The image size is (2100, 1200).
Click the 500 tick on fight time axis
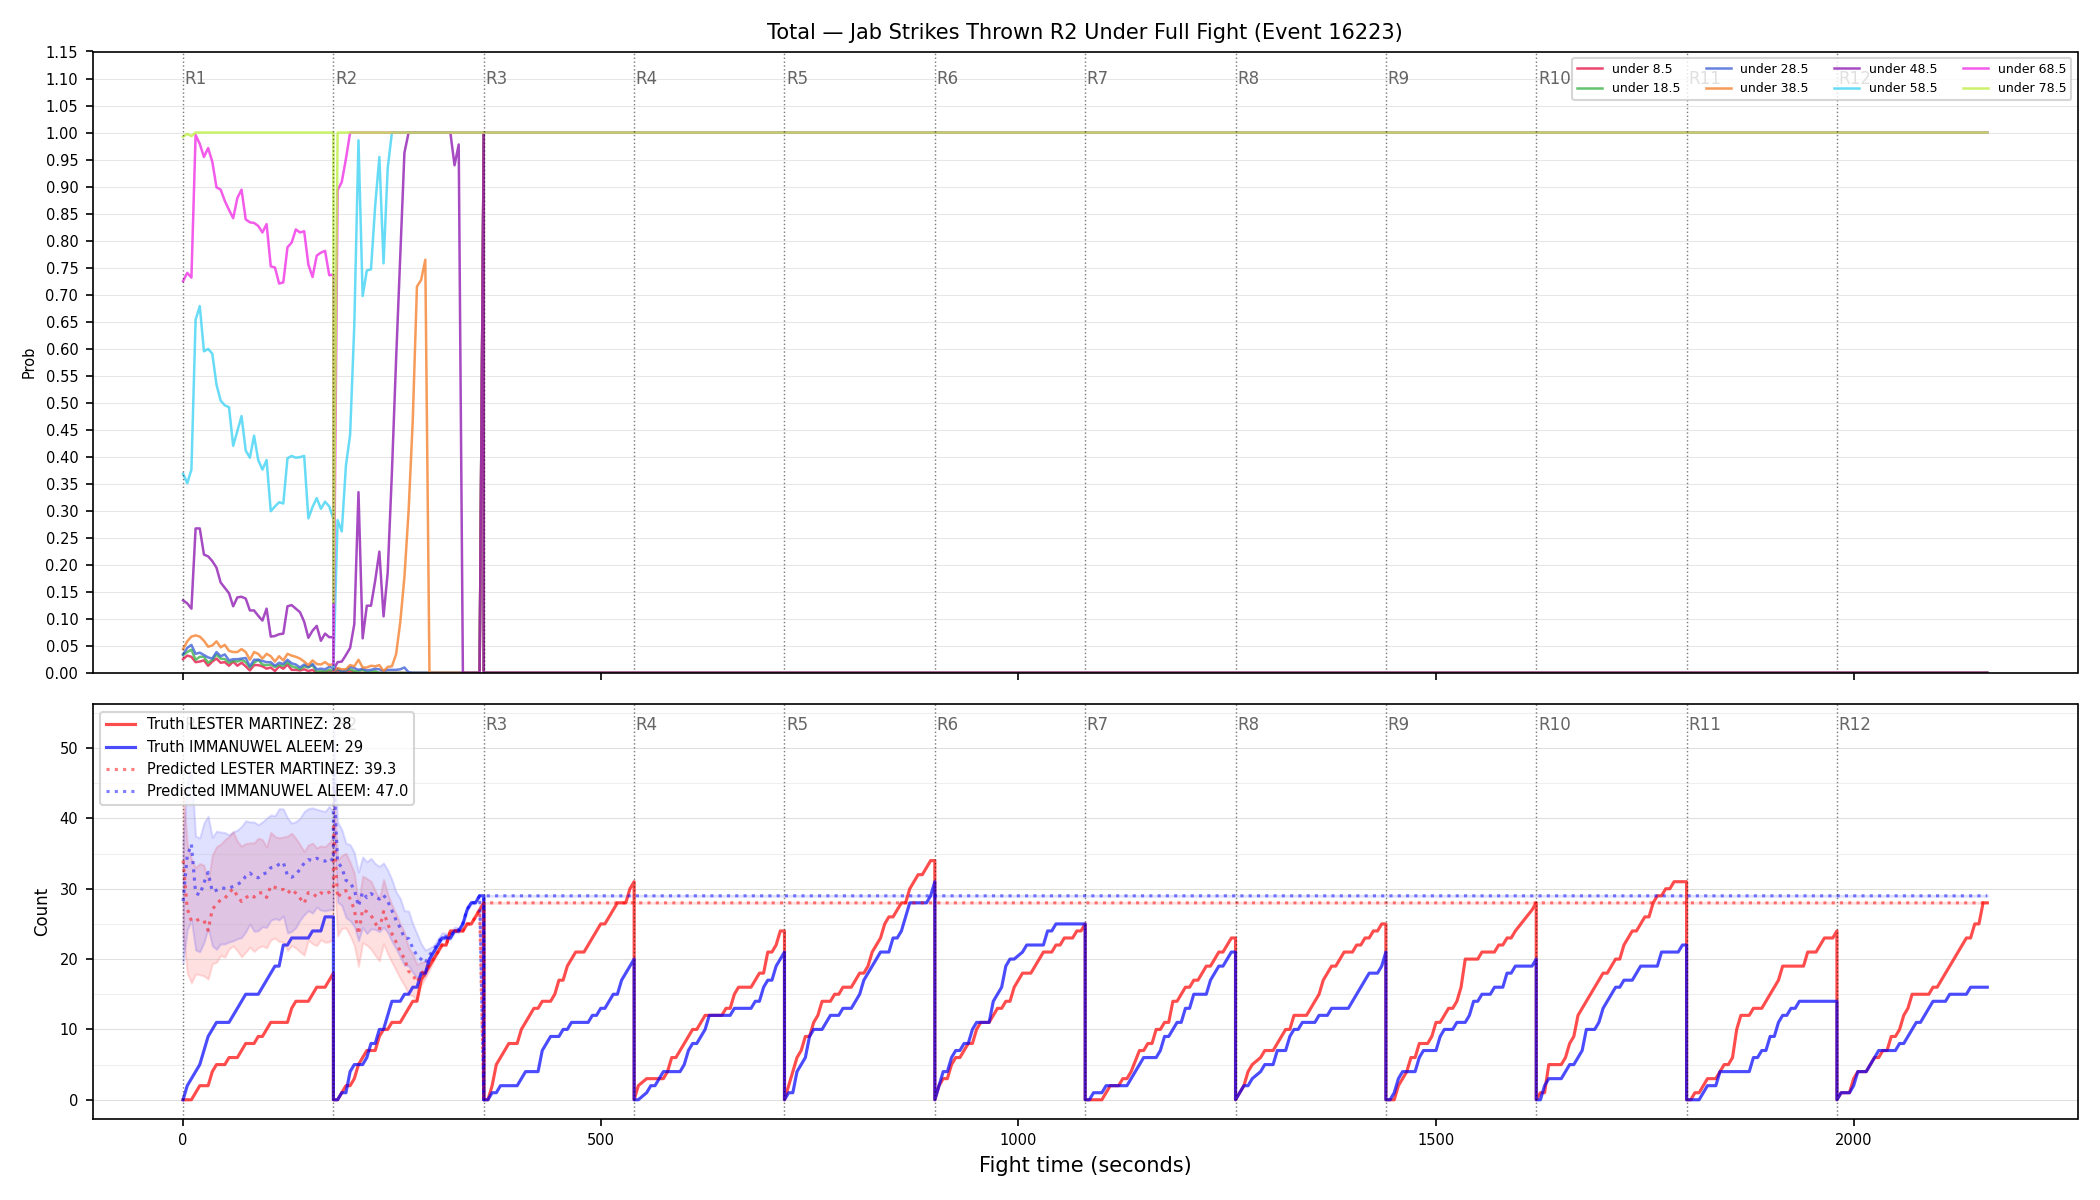(600, 1139)
